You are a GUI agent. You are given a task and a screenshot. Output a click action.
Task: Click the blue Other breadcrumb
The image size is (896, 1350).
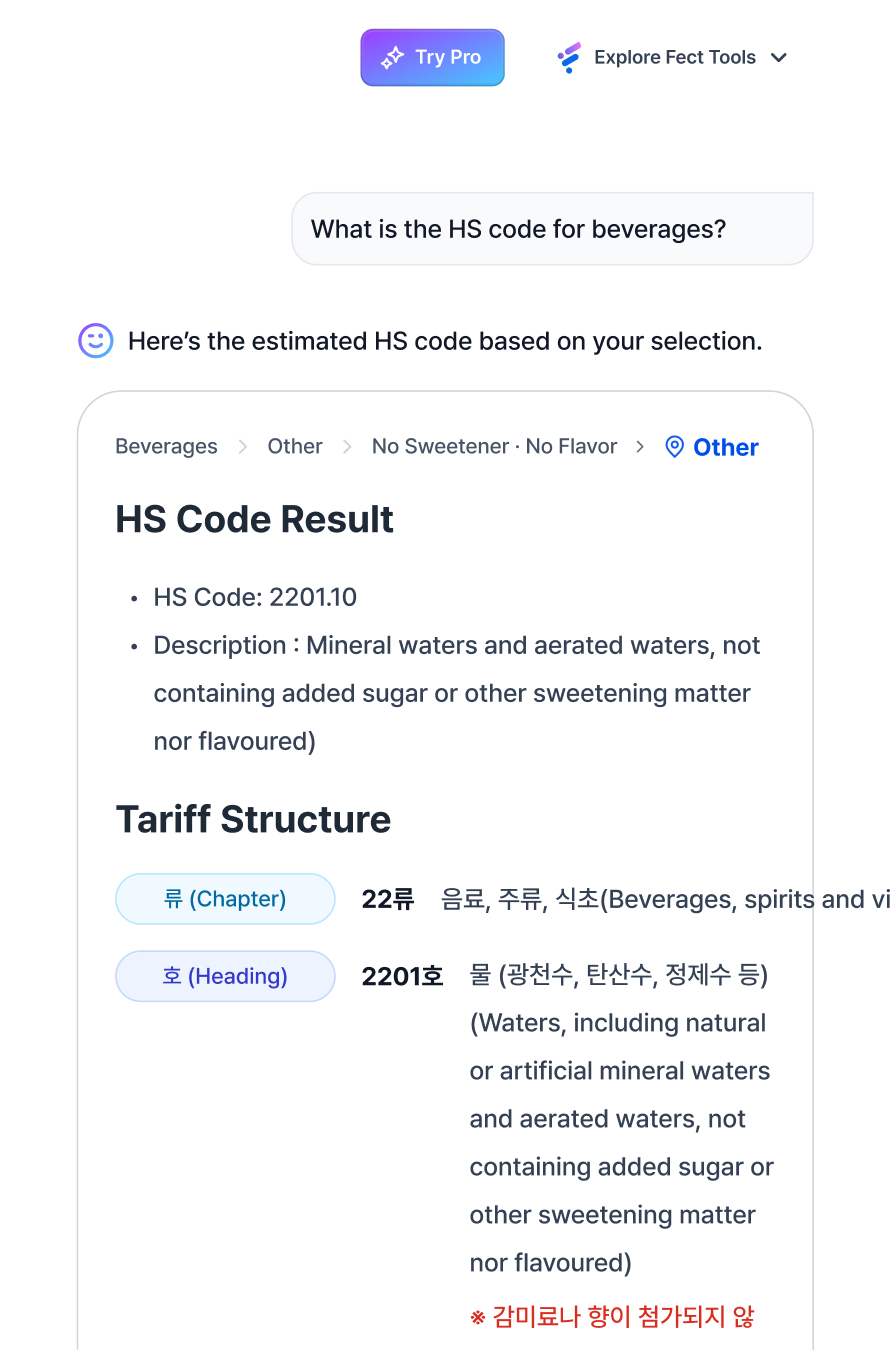click(x=726, y=448)
